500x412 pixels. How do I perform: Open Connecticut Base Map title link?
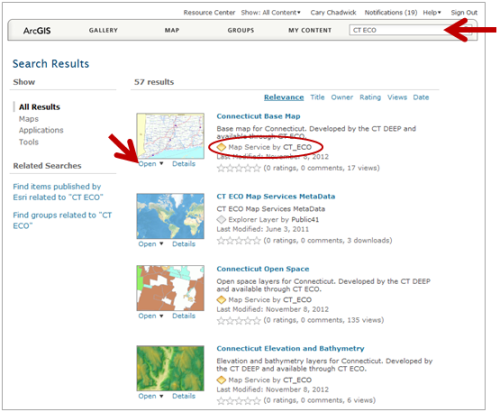click(x=258, y=116)
